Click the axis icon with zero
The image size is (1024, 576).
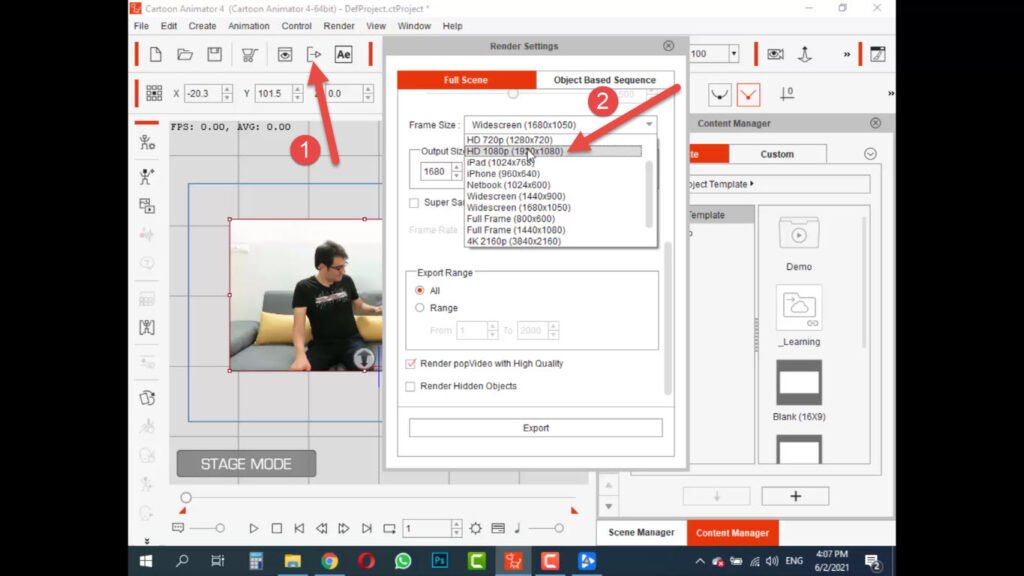point(787,94)
